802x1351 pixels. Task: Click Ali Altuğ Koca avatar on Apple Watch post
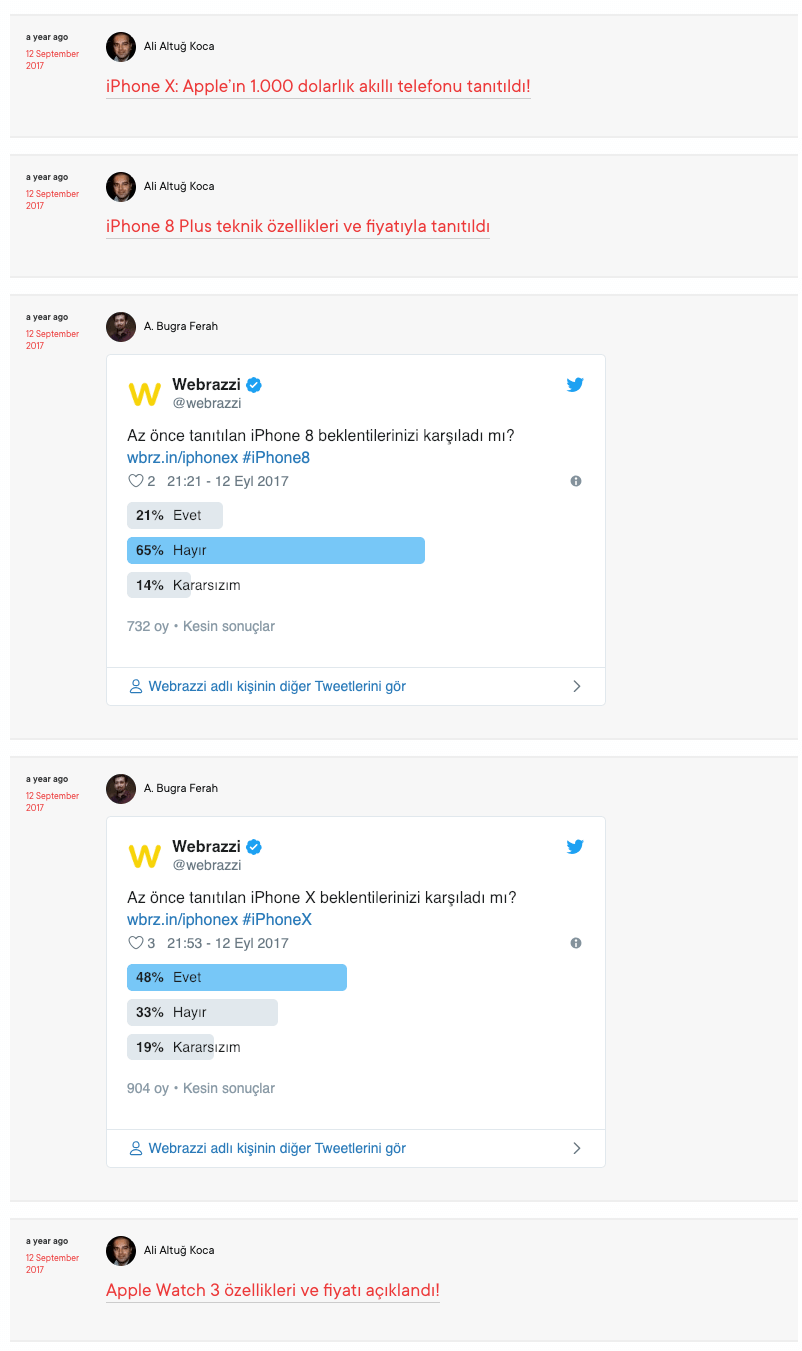(121, 1250)
